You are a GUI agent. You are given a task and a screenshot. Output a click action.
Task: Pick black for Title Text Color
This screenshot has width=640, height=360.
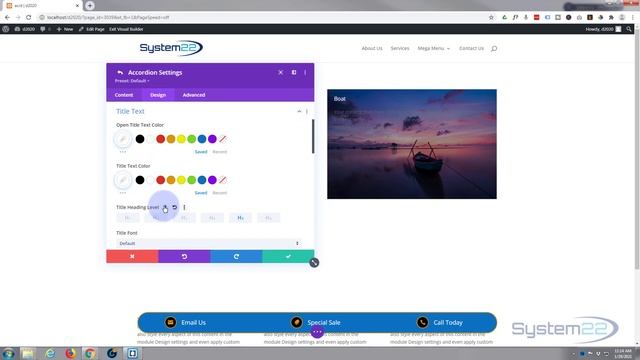click(140, 180)
